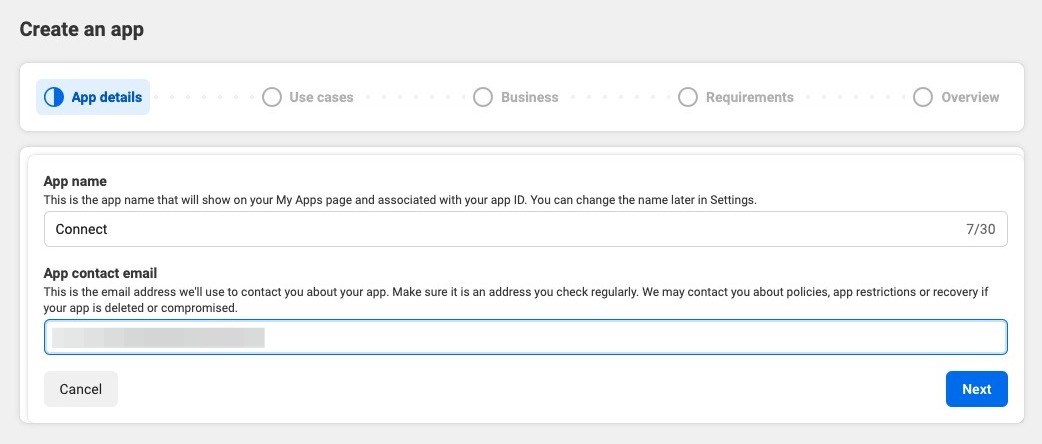Screen dimensions: 1042x444
Task: Jump to the Requirements step label
Action: point(749,97)
